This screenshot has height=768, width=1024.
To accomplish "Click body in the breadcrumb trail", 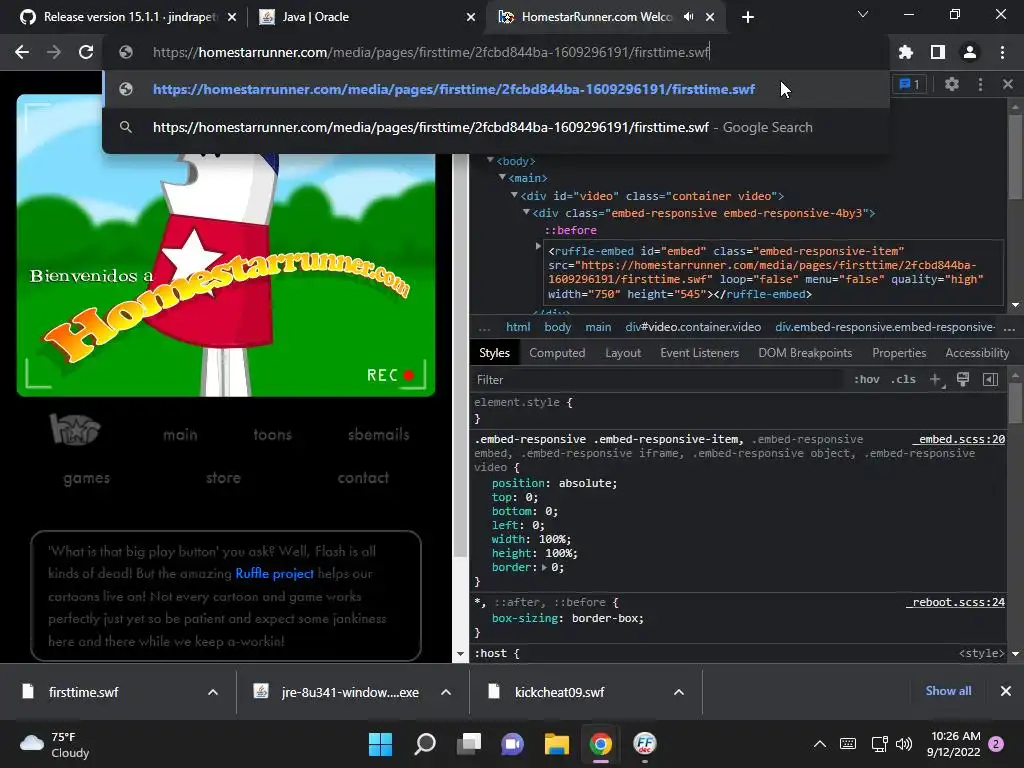I will pos(558,327).
